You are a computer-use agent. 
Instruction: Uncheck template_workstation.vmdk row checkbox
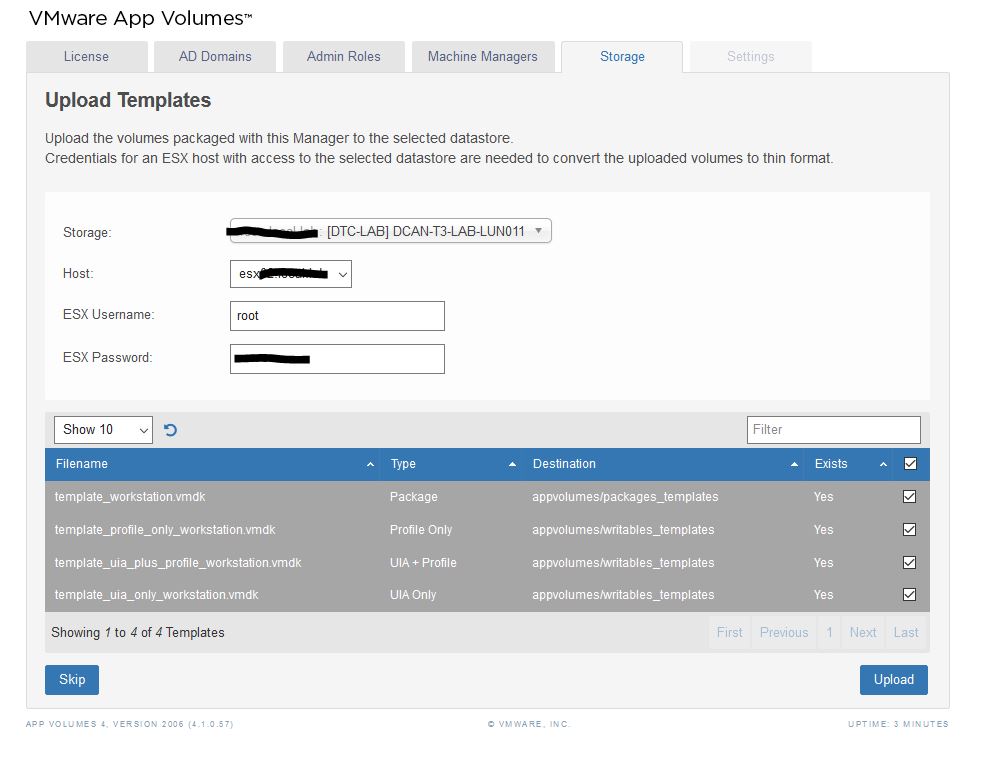pos(910,496)
